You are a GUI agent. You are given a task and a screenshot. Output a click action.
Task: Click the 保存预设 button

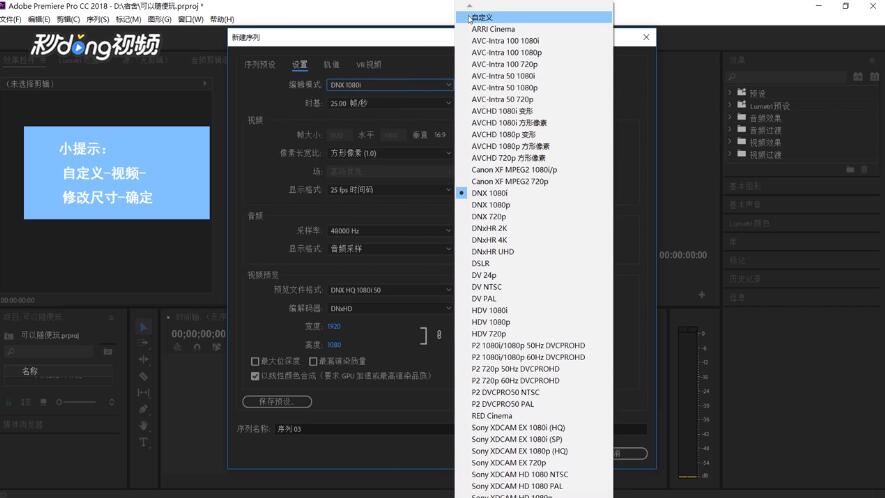(x=277, y=401)
